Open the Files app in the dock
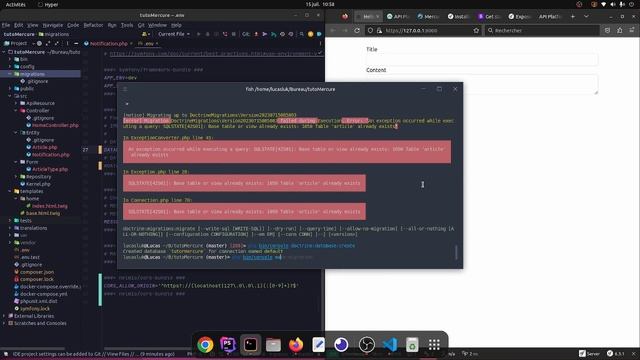This screenshot has width=640, height=360. tap(273, 344)
